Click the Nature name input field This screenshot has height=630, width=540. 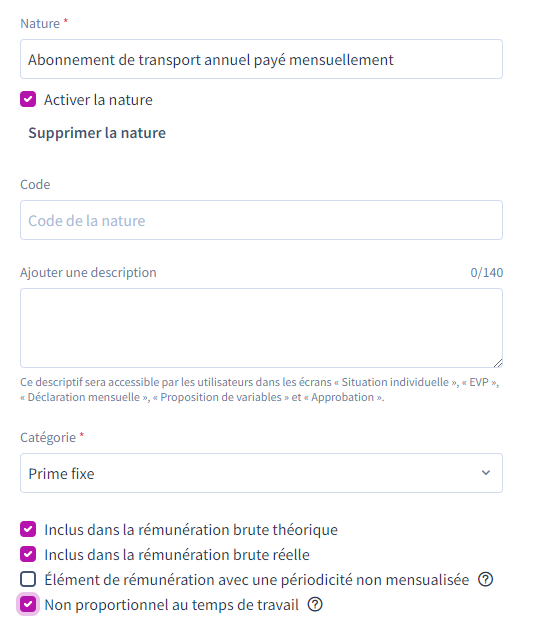tap(261, 59)
